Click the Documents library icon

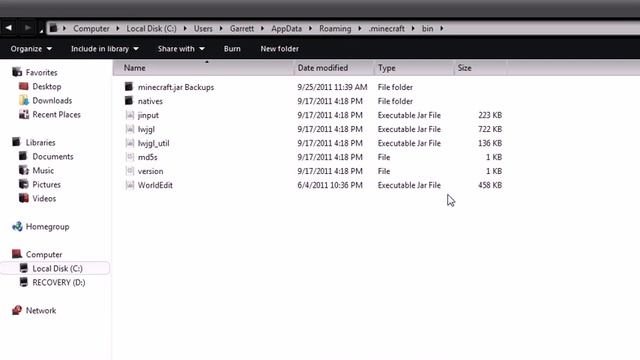(x=24, y=156)
